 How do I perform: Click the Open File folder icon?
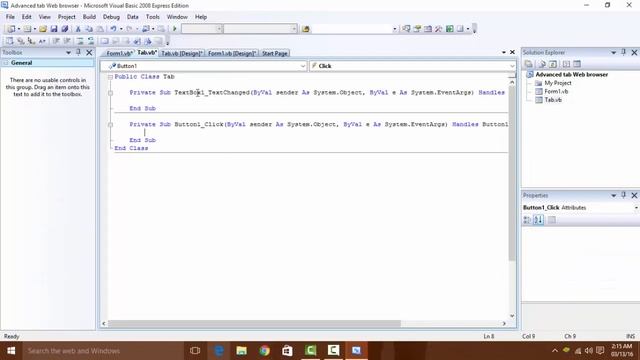(x=43, y=29)
